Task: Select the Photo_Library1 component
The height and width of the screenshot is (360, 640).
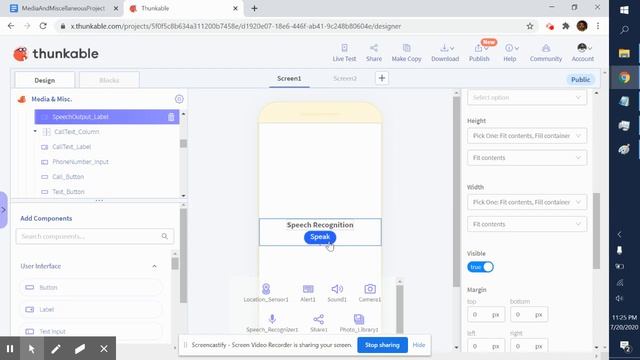Action: pyautogui.click(x=359, y=322)
